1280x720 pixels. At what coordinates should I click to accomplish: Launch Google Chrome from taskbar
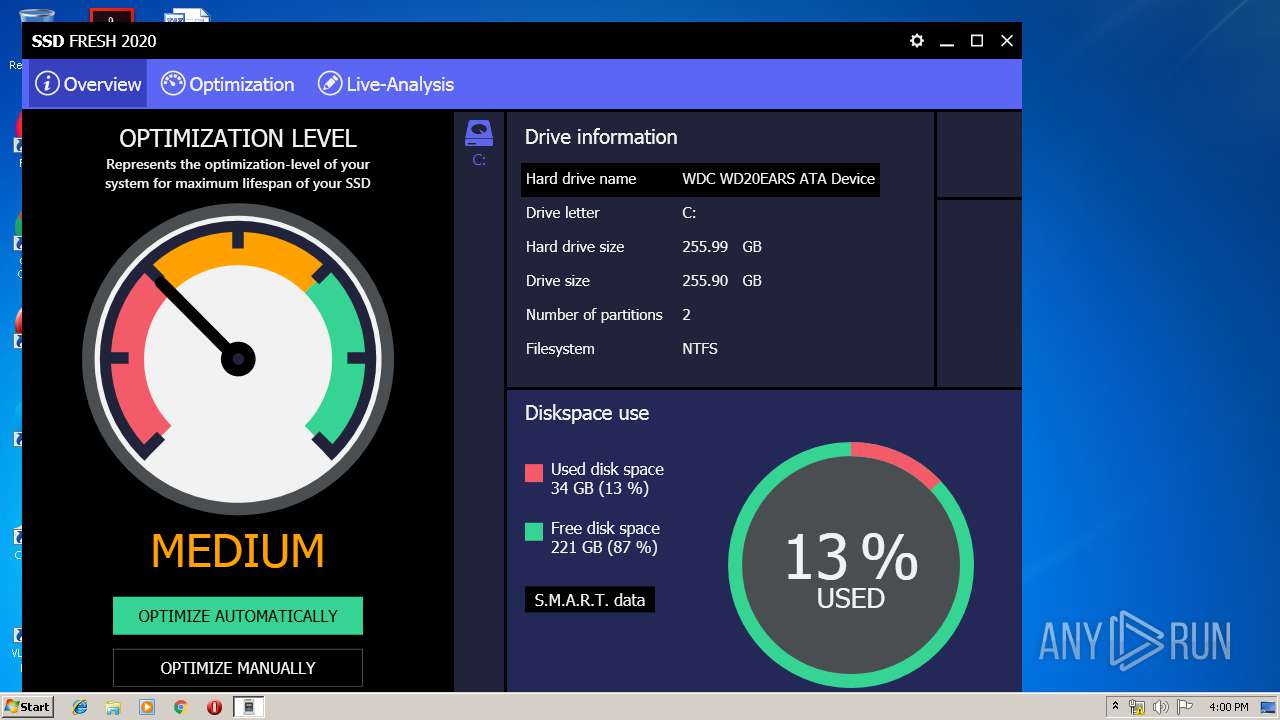point(181,707)
